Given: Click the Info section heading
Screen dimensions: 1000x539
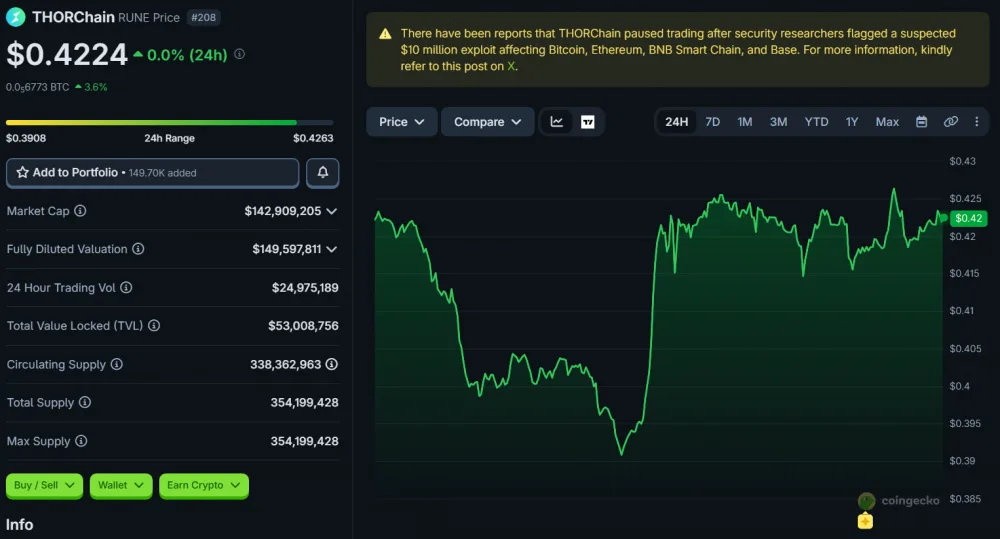Looking at the screenshot, I should [19, 524].
